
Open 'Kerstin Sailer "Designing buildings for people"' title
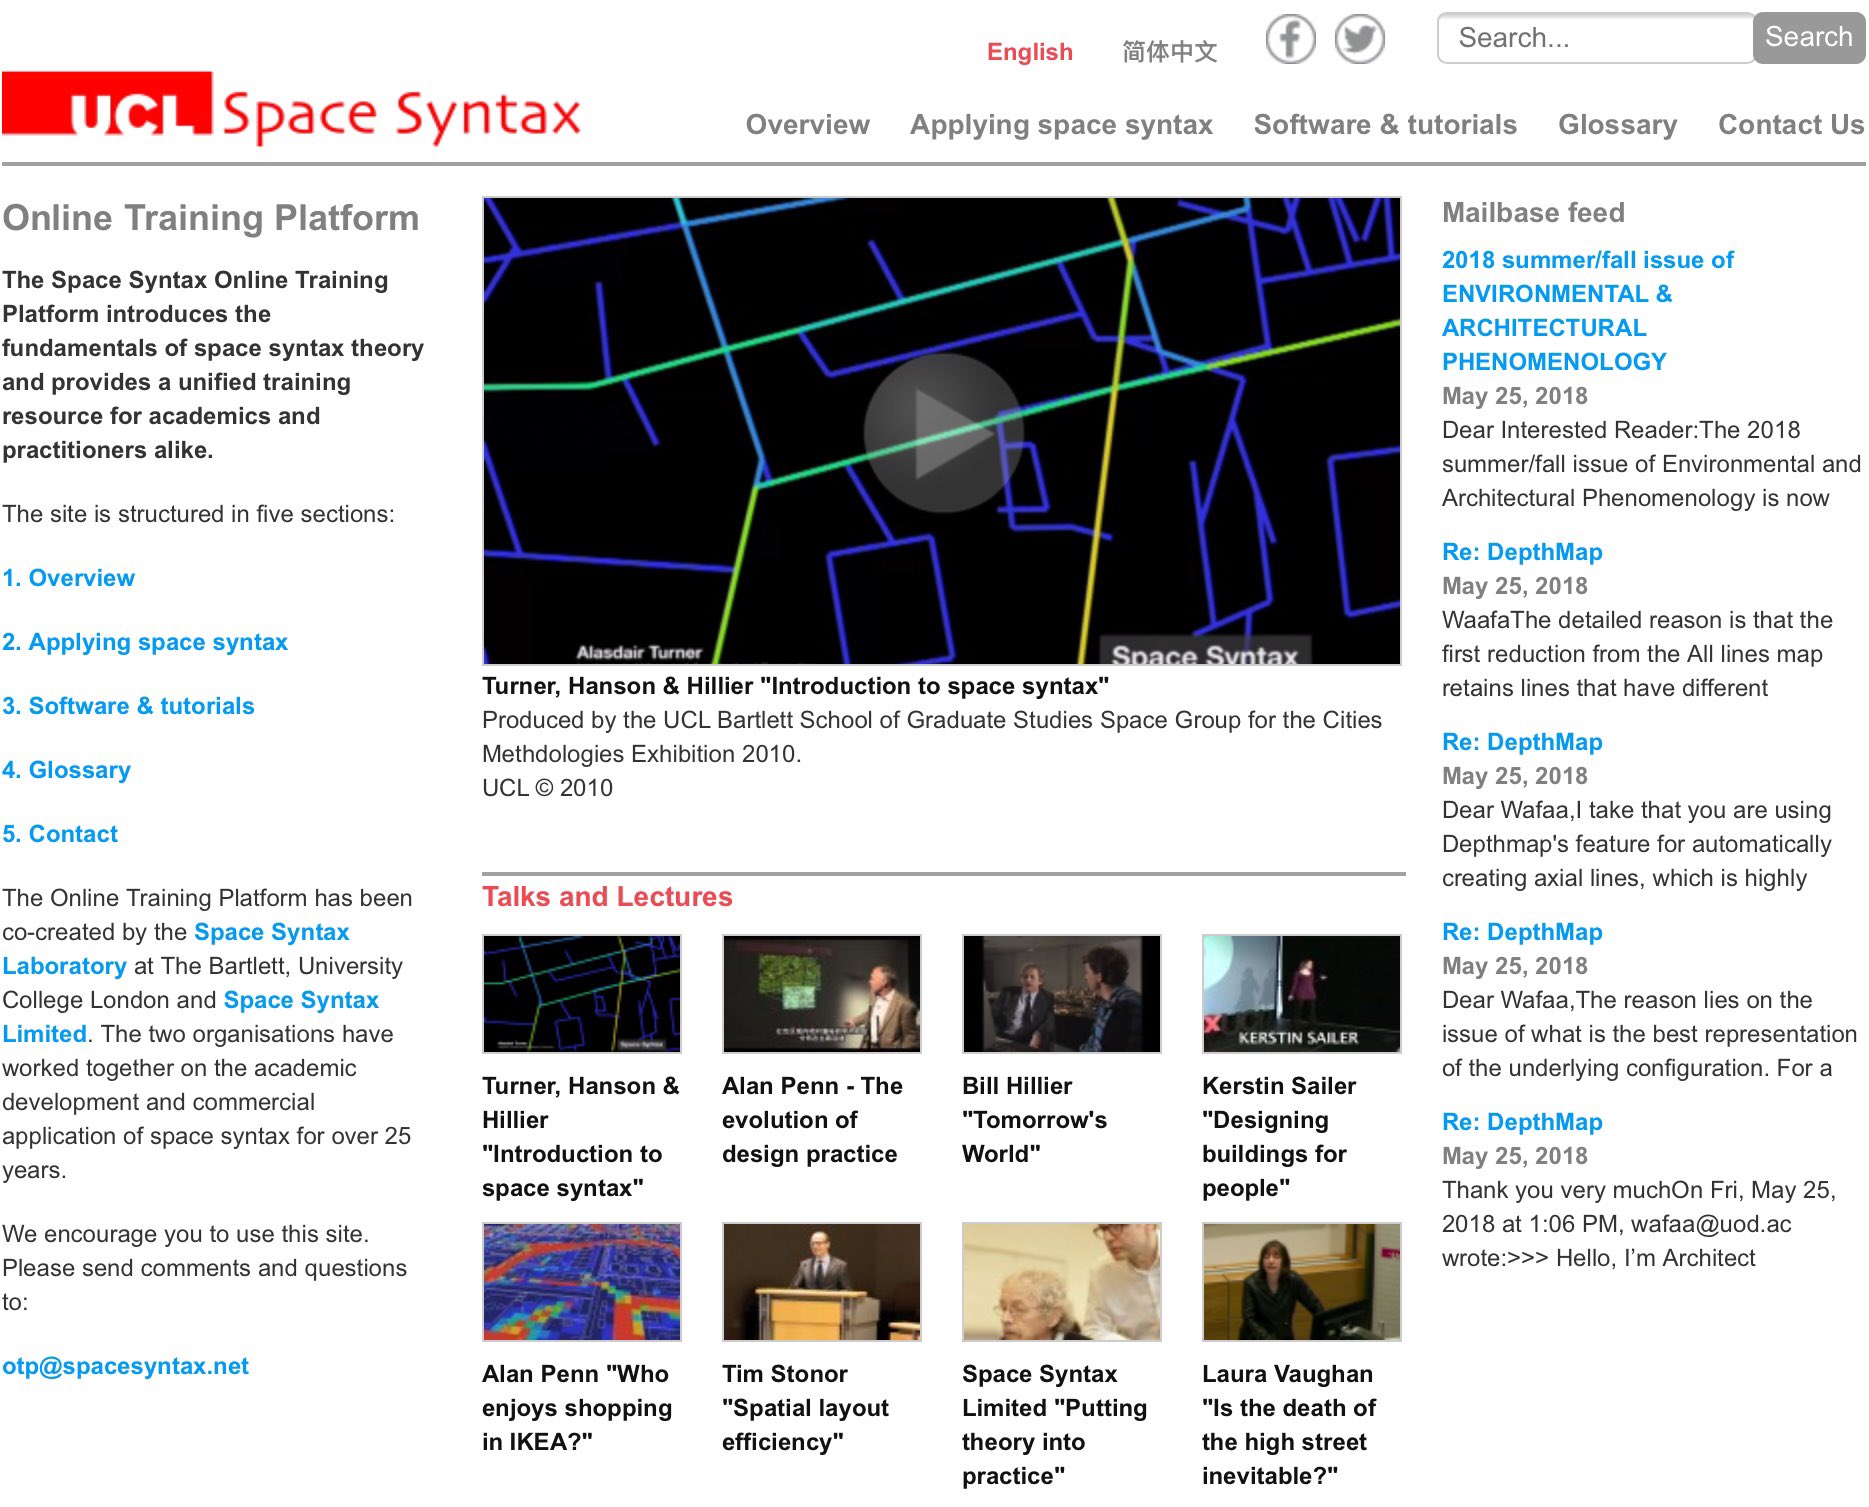tap(1279, 1137)
